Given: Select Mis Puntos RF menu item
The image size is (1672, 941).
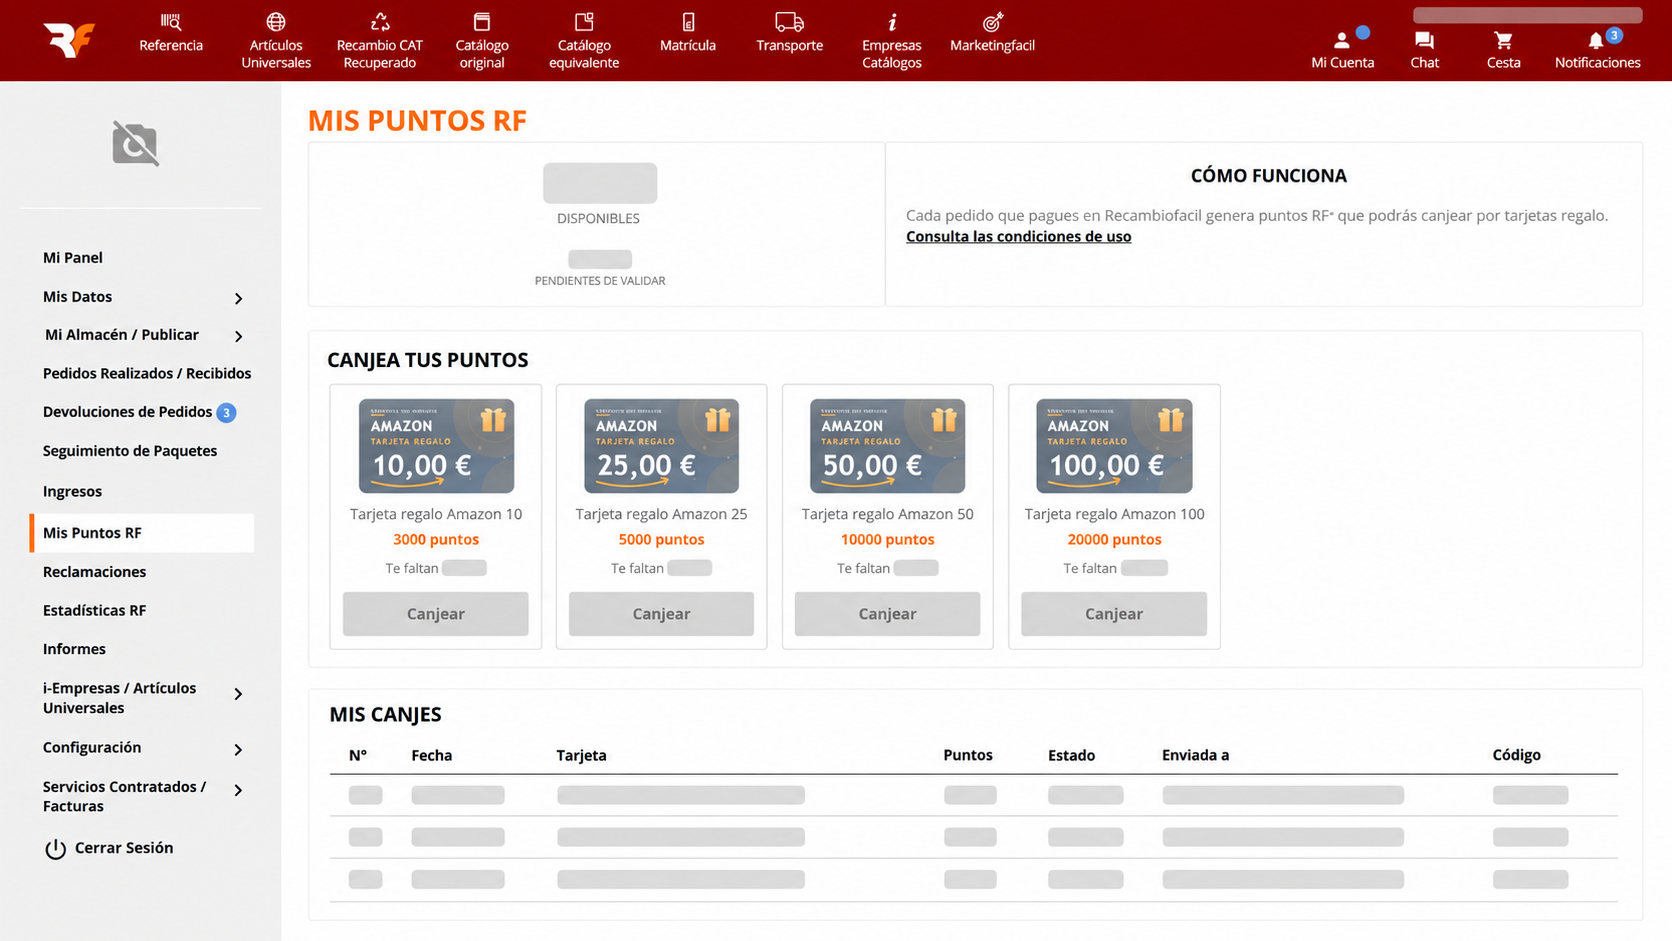Looking at the screenshot, I should click(142, 533).
